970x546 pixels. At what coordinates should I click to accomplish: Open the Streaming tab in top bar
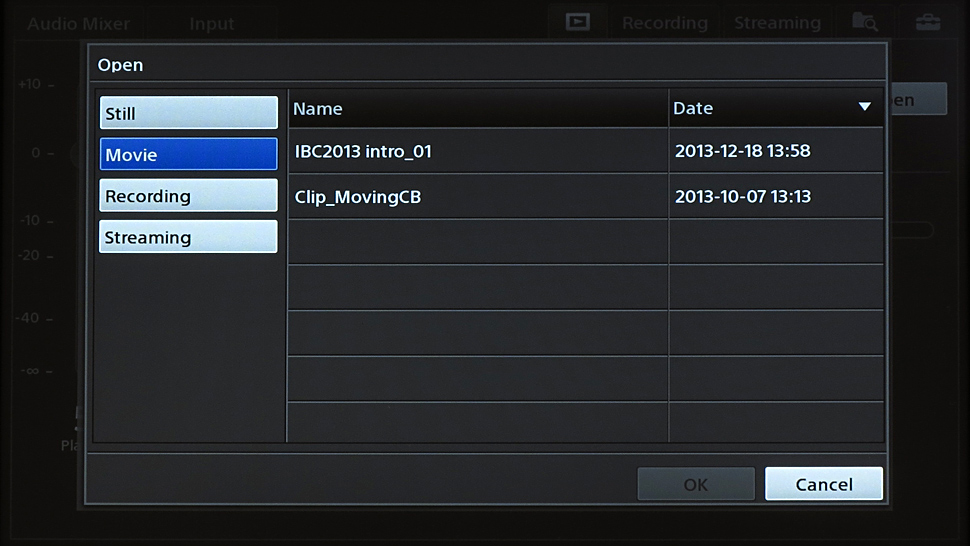coord(777,23)
